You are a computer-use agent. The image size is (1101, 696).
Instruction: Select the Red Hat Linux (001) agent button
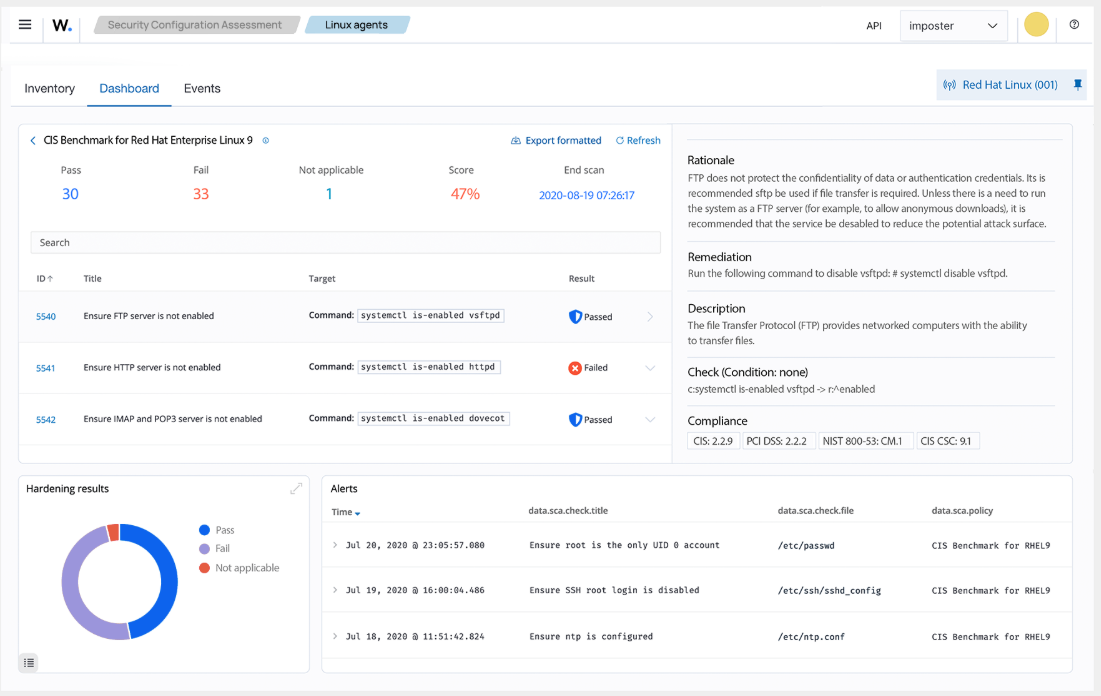pos(1010,85)
